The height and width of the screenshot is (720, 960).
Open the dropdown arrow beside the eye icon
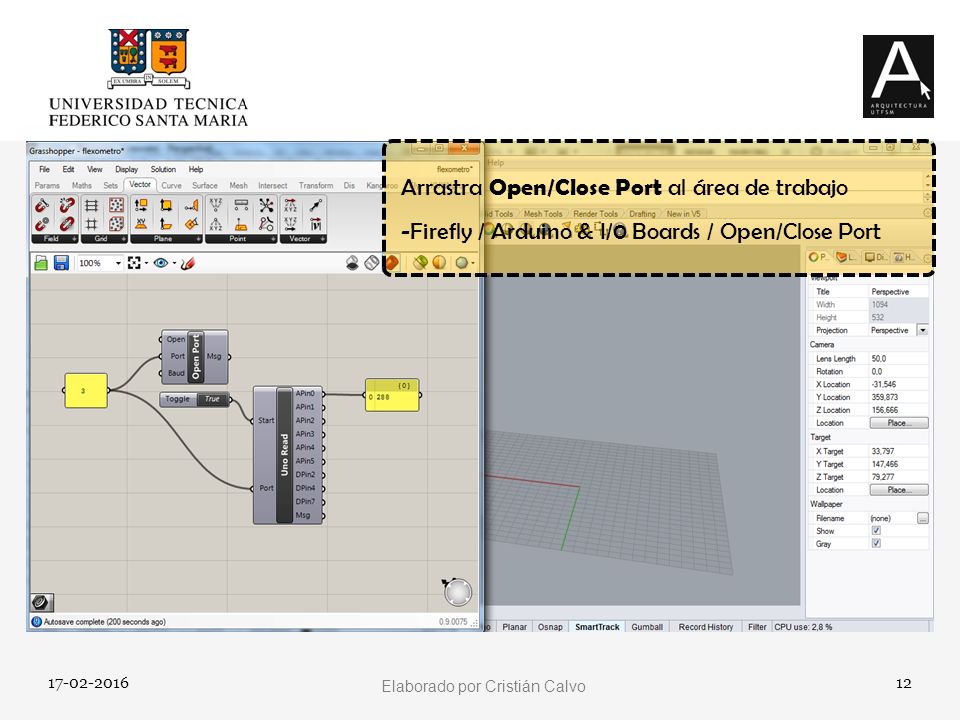click(174, 263)
